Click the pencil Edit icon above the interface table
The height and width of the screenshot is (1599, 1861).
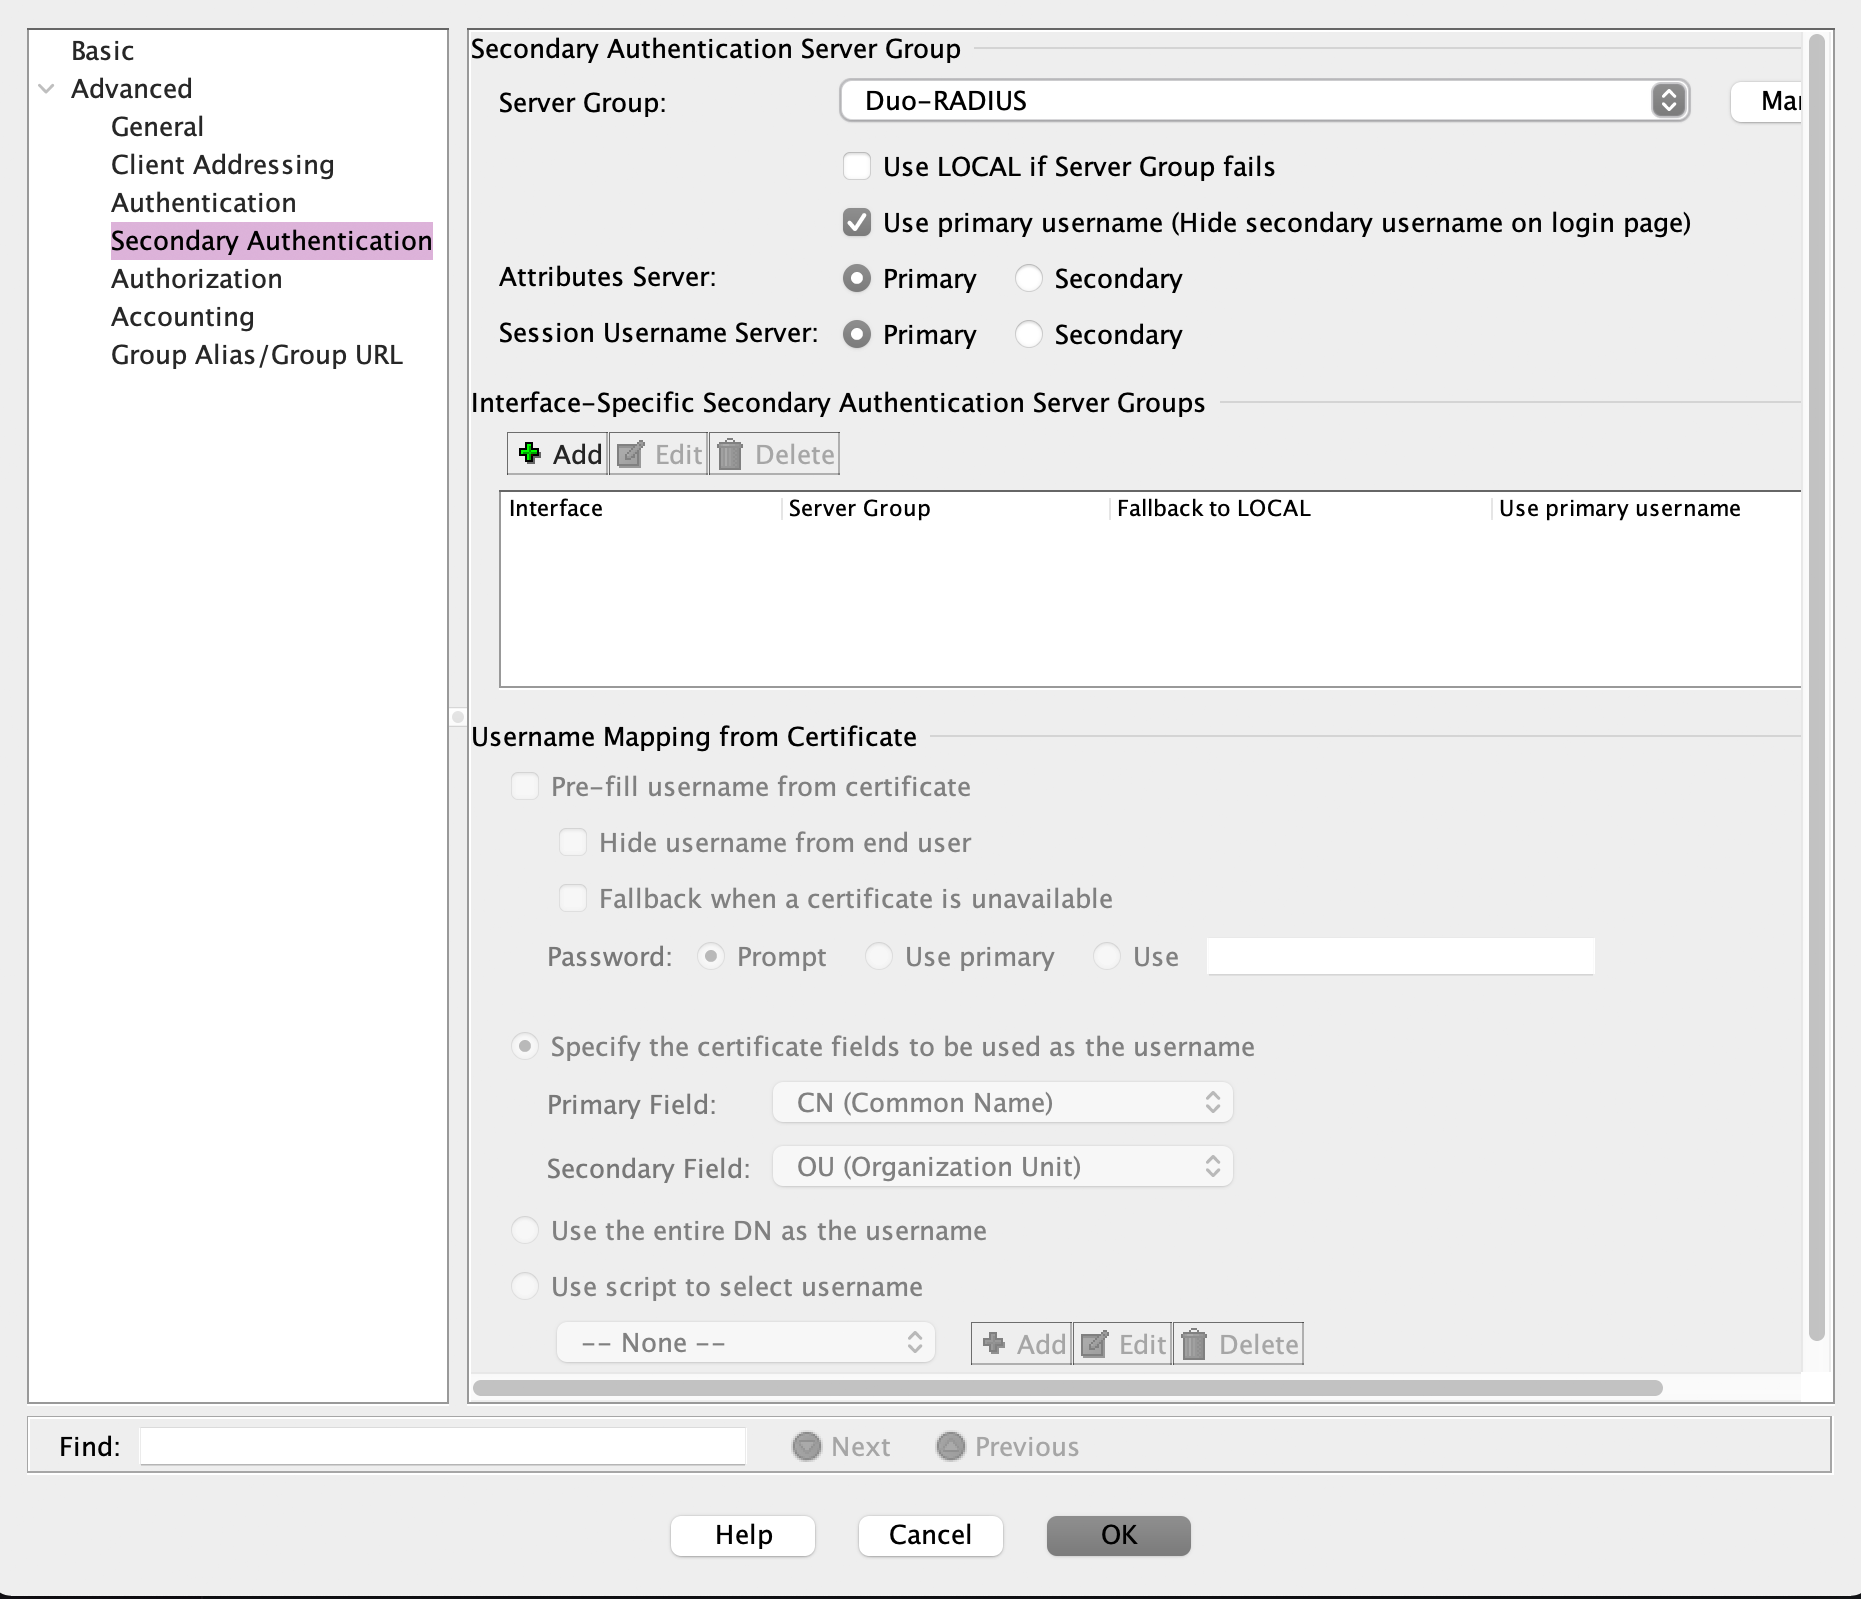point(632,453)
